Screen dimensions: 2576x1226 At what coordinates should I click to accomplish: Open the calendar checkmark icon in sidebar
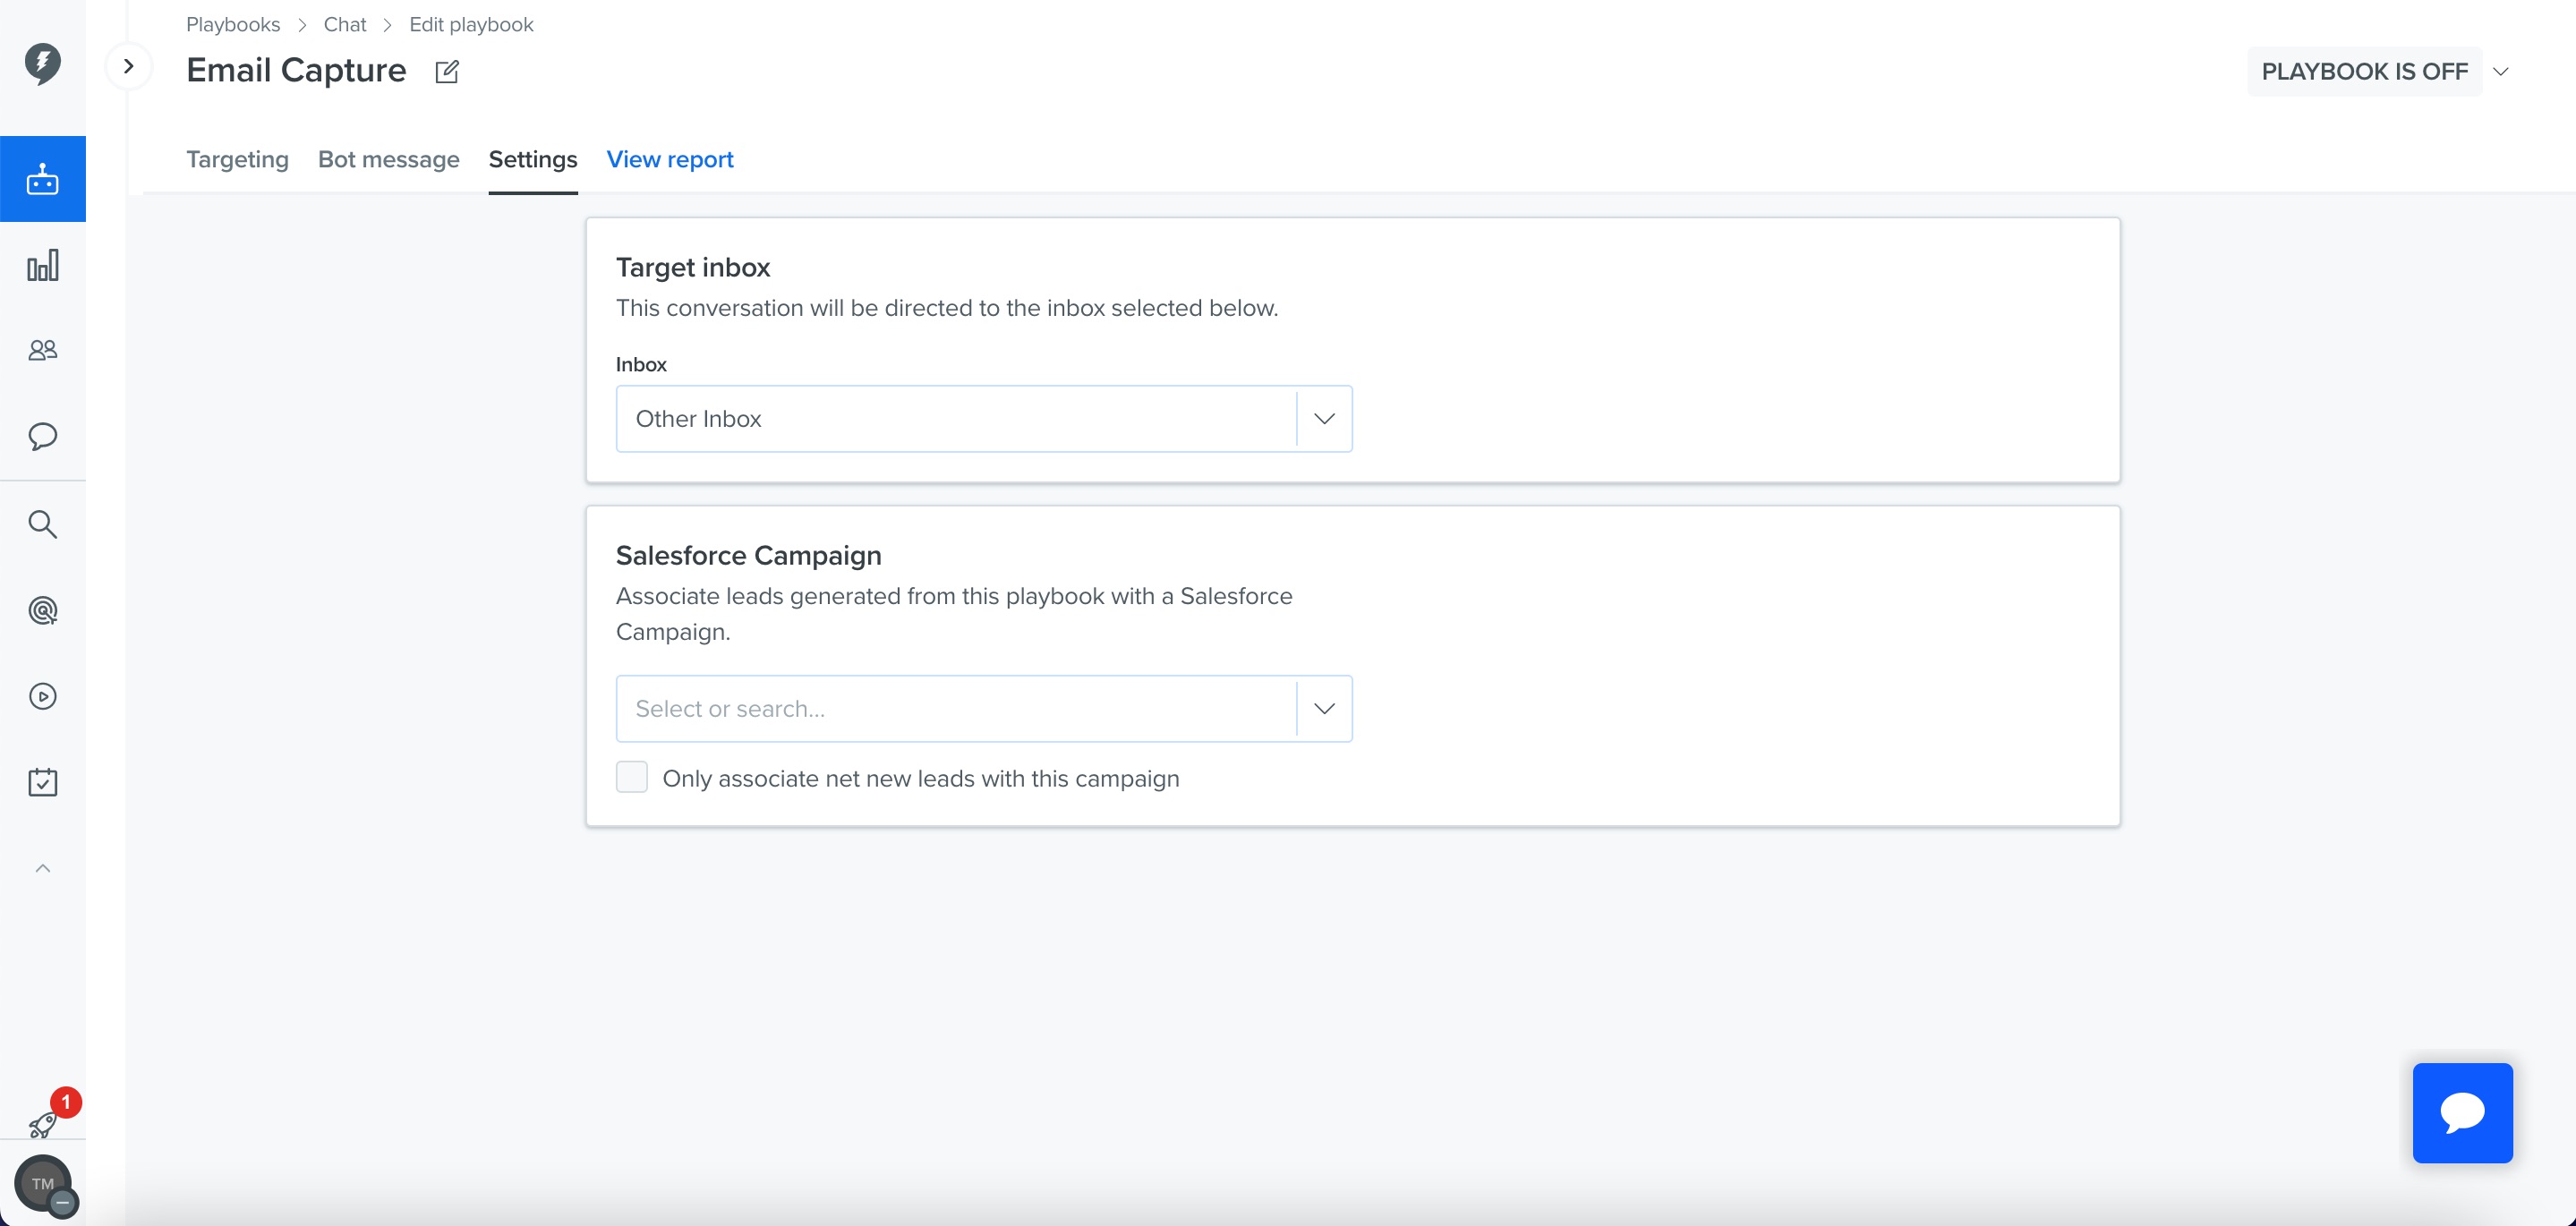(x=42, y=782)
